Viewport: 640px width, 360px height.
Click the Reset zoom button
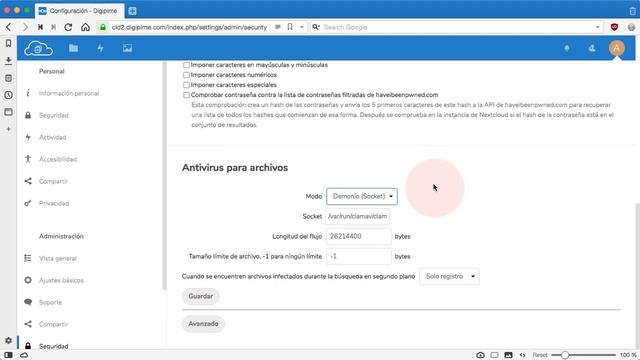point(540,355)
